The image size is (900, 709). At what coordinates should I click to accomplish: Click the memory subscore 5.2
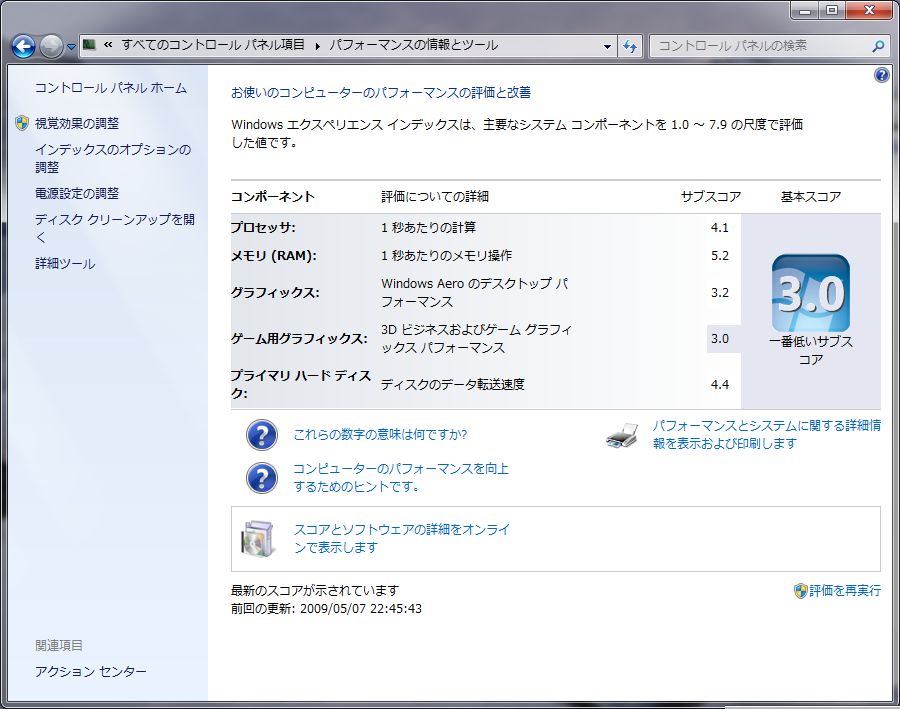click(x=720, y=256)
